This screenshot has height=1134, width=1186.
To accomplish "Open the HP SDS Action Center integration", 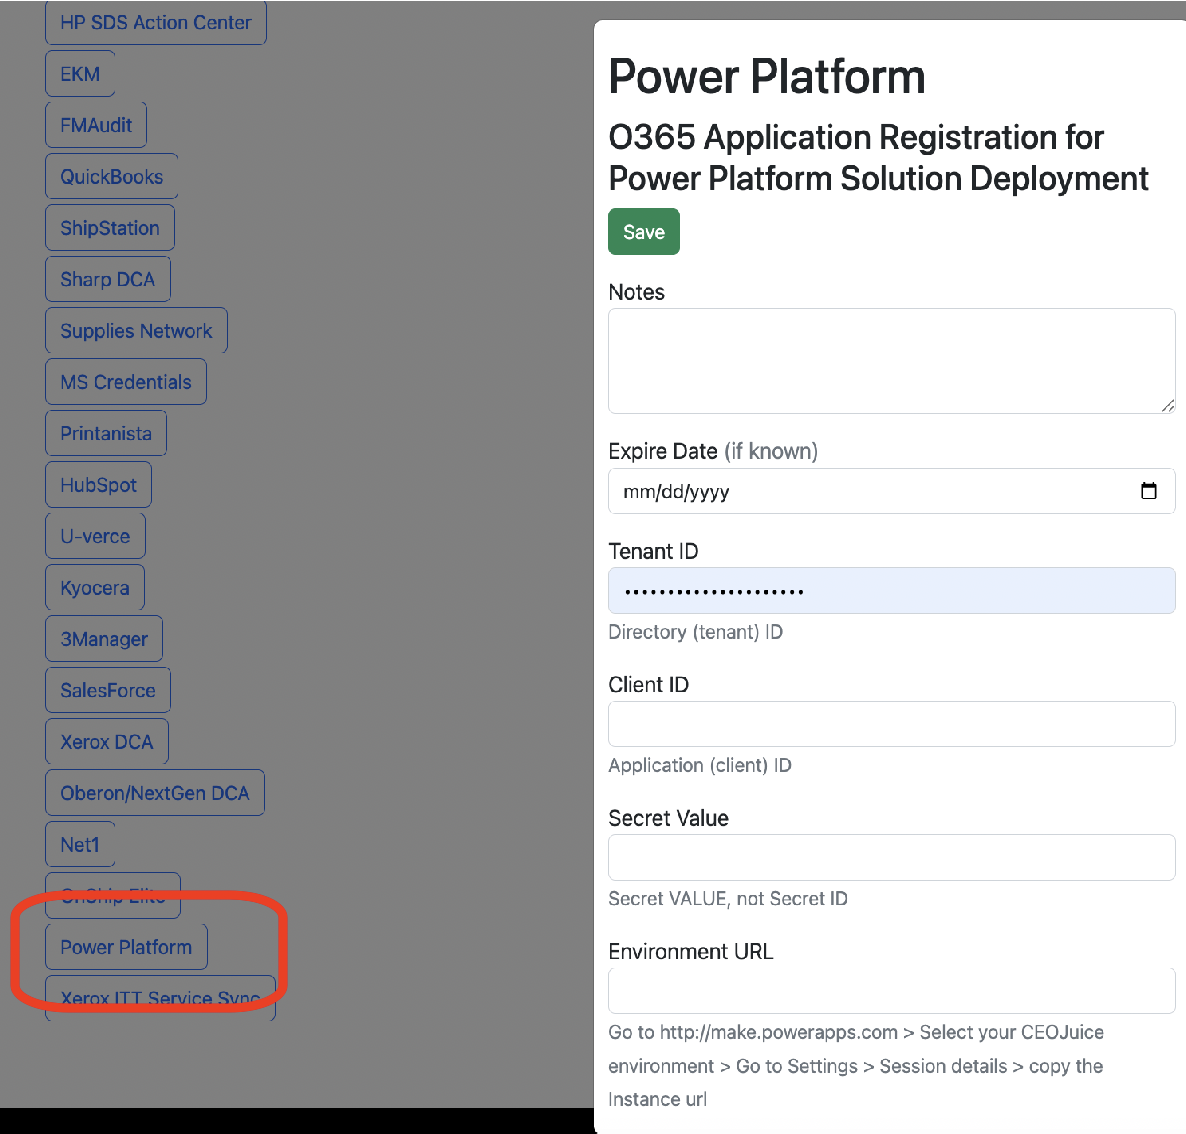I will coord(156,23).
